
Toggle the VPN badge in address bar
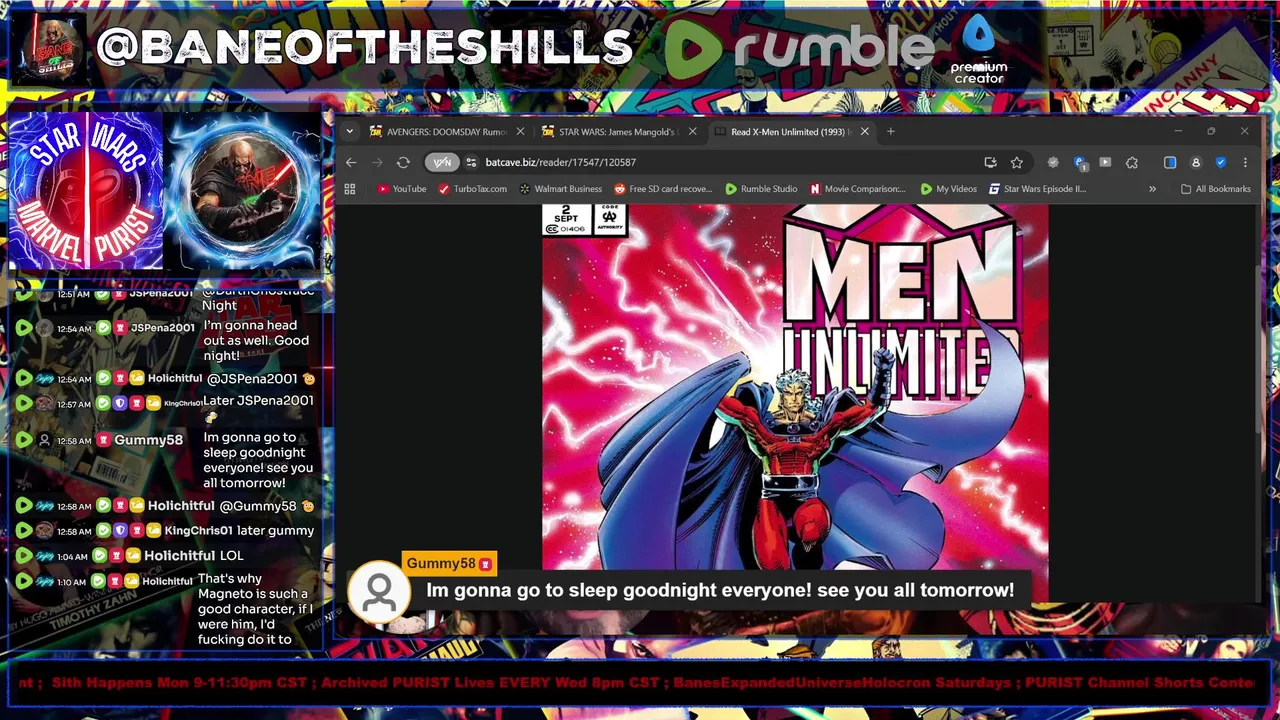[442, 162]
